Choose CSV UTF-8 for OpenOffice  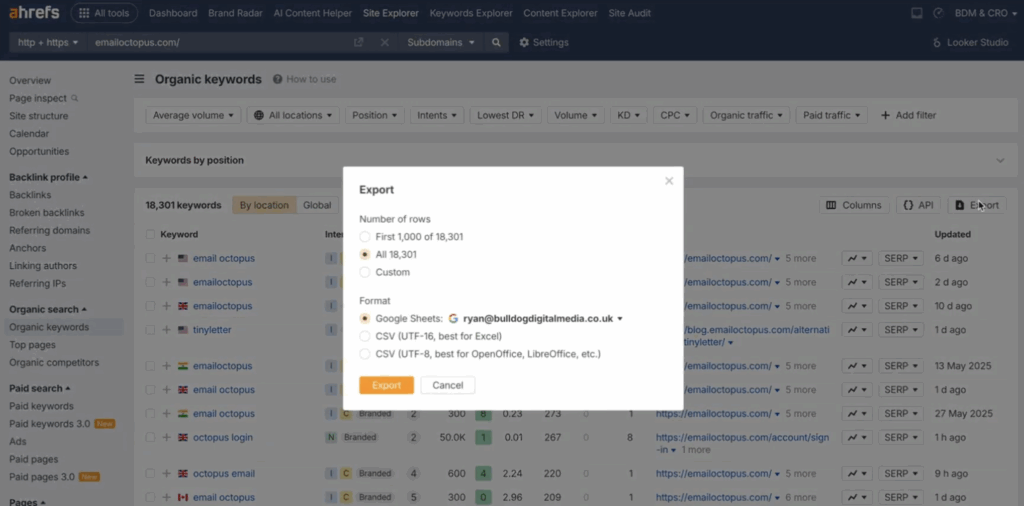coord(365,354)
